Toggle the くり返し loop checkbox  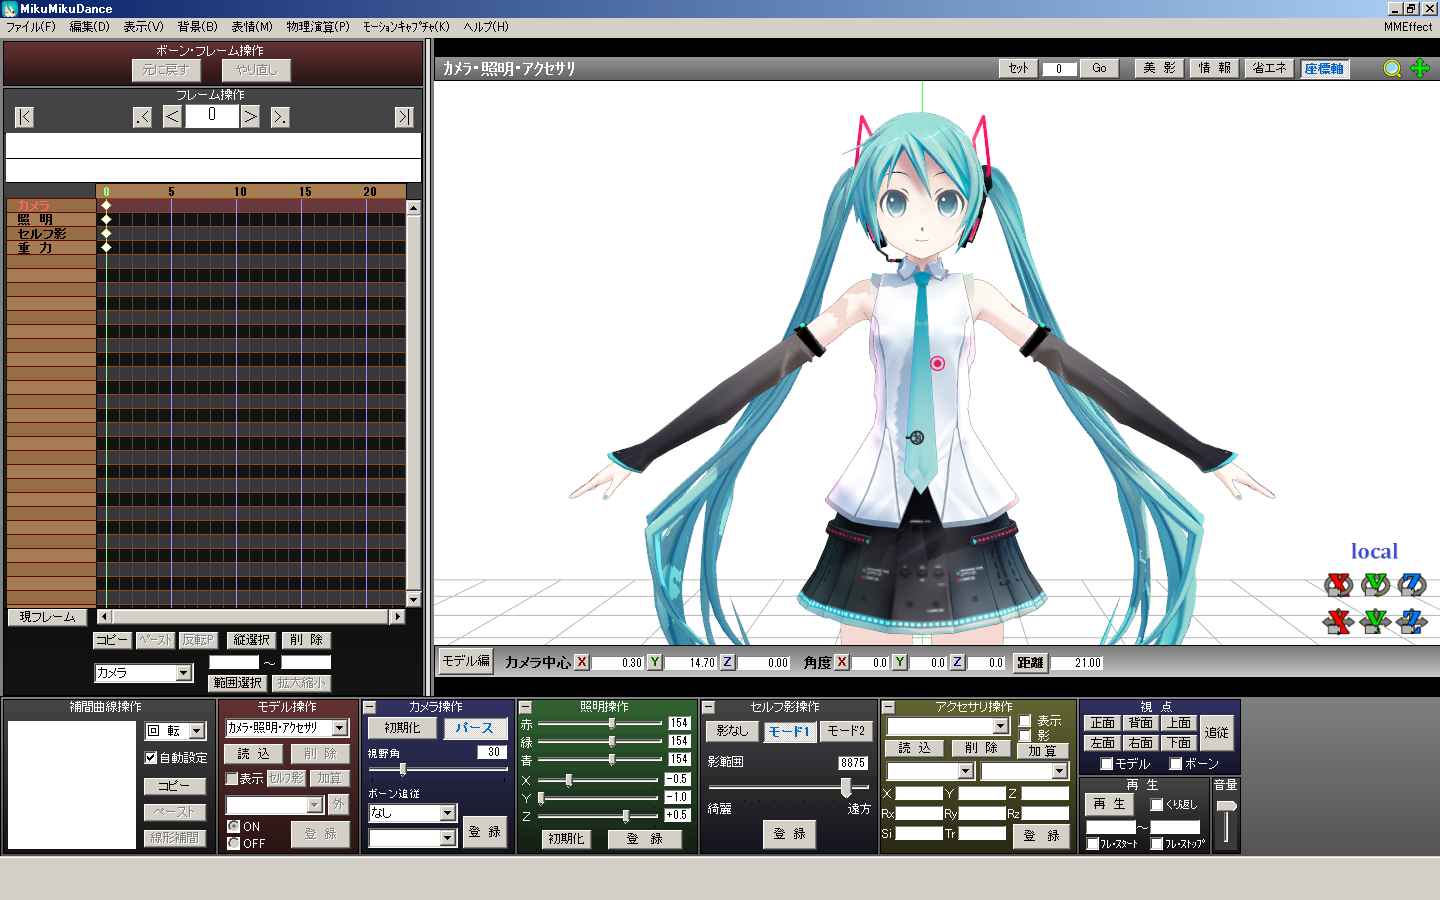coord(1157,804)
